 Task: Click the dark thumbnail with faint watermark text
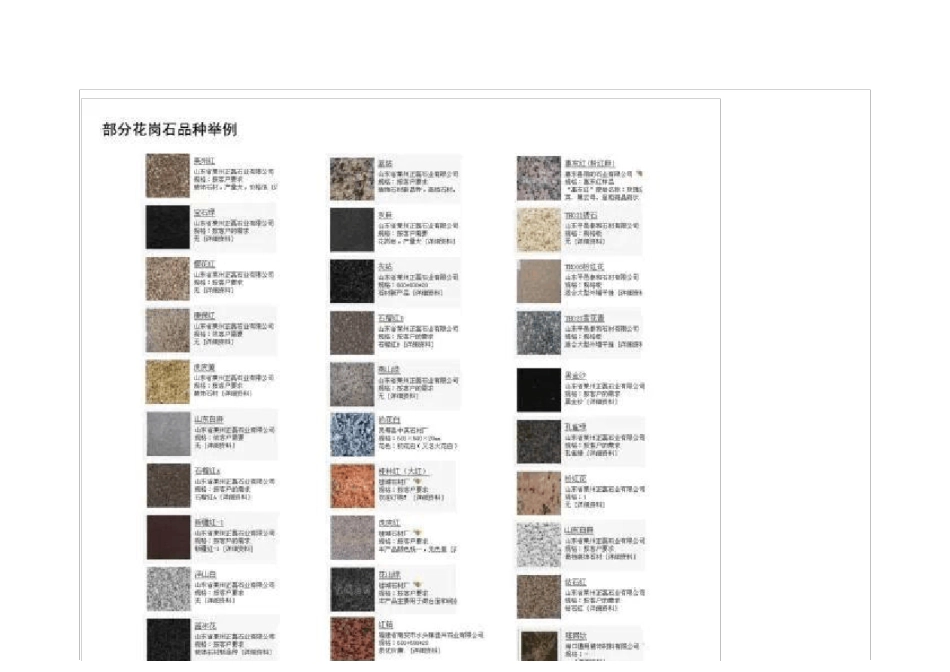[353, 590]
